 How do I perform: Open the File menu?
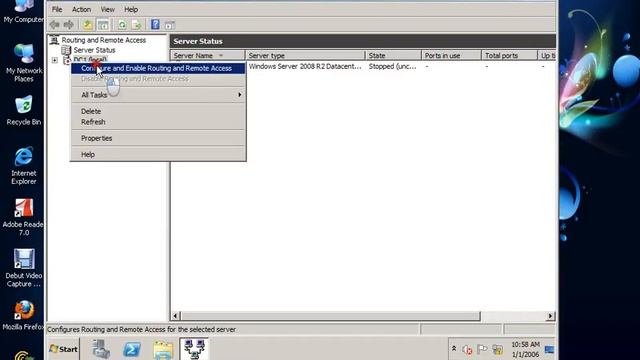pyautogui.click(x=57, y=9)
